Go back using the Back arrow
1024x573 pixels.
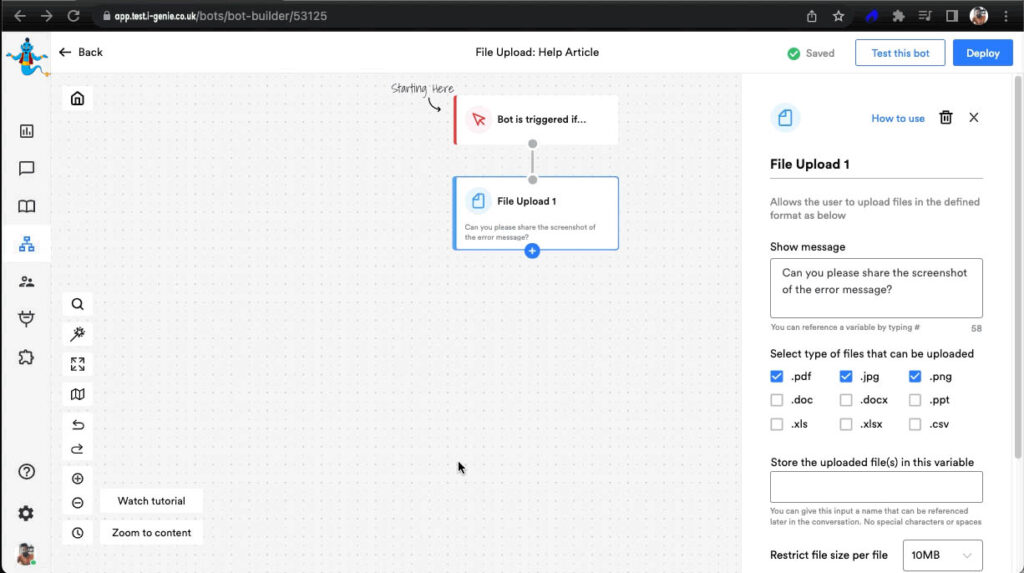[80, 52]
